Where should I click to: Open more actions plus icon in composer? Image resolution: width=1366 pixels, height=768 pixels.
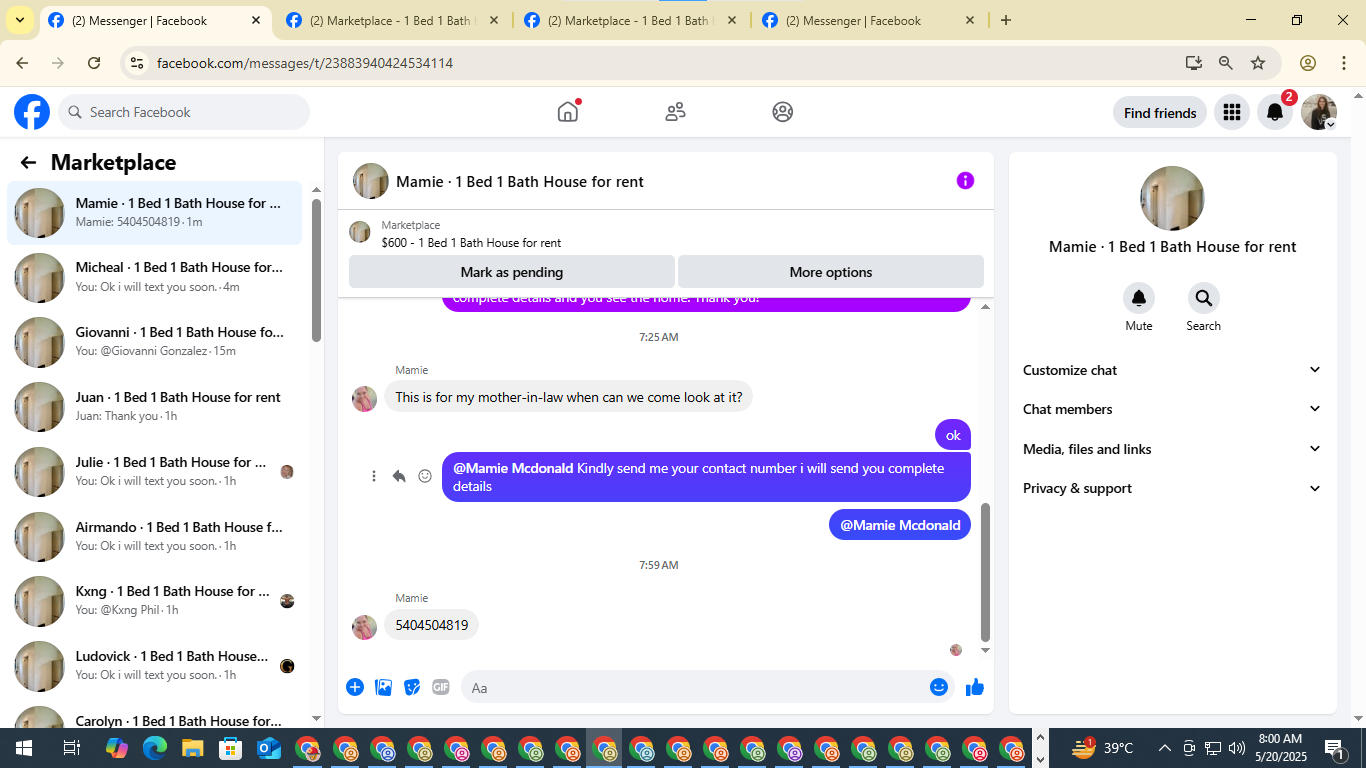click(355, 687)
